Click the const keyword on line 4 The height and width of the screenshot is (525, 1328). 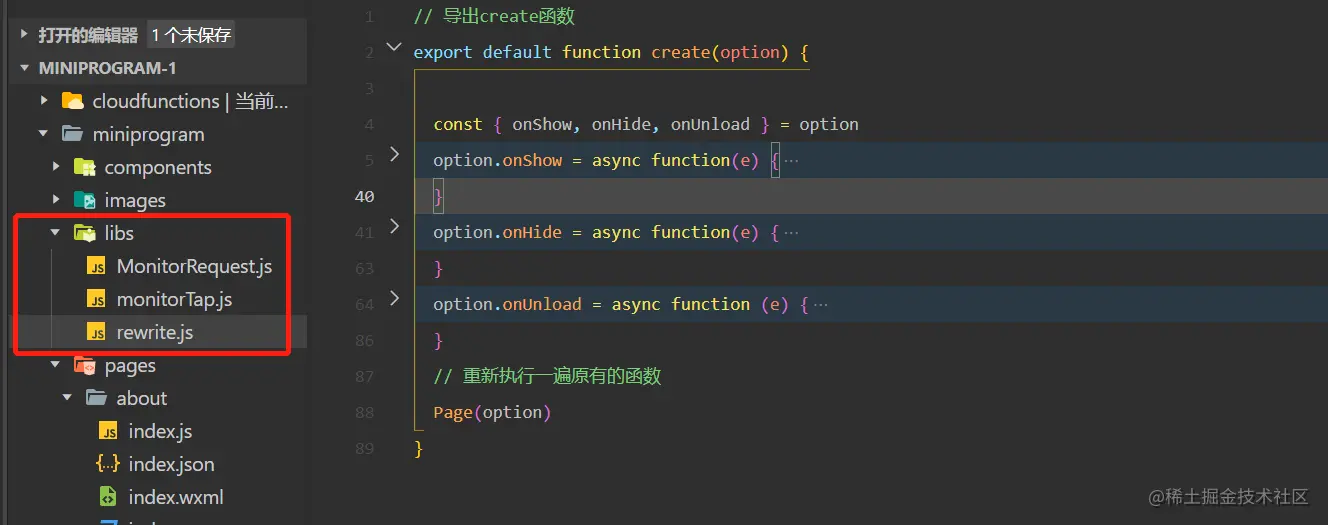(x=458, y=124)
